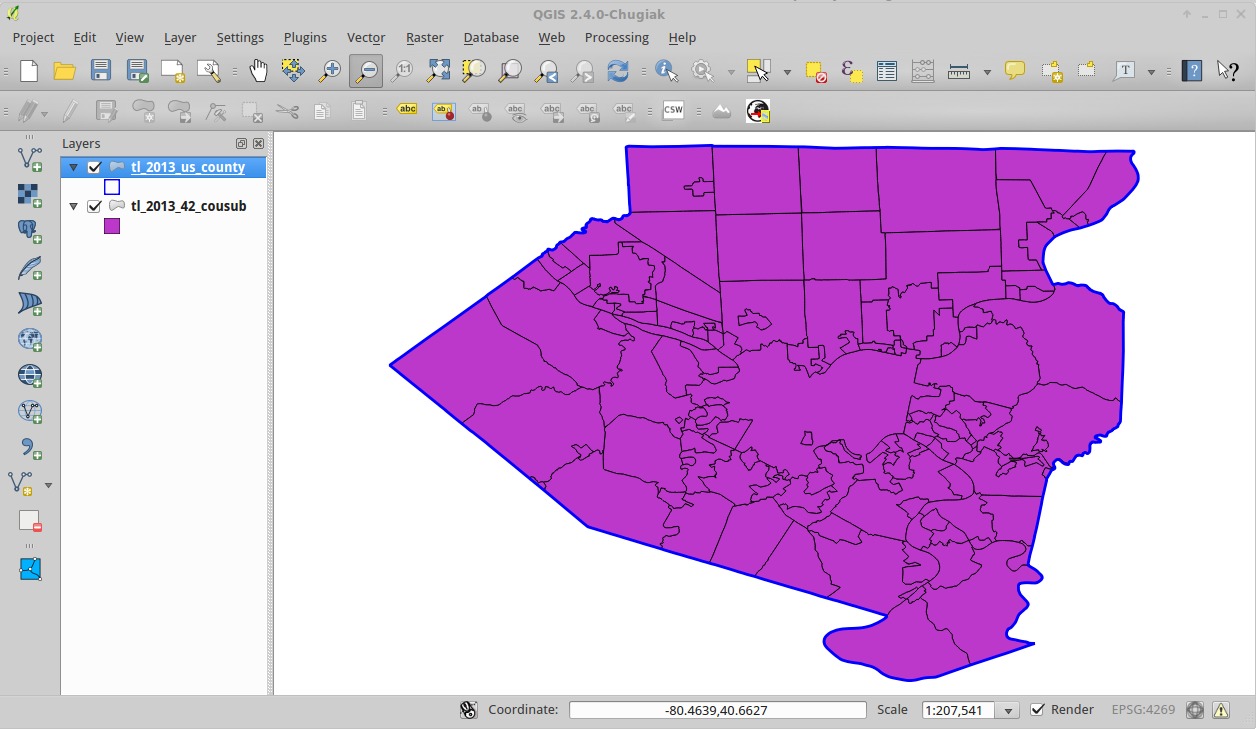
Task: Click the Add PostGIS Layer elephant icon
Action: click(x=30, y=231)
